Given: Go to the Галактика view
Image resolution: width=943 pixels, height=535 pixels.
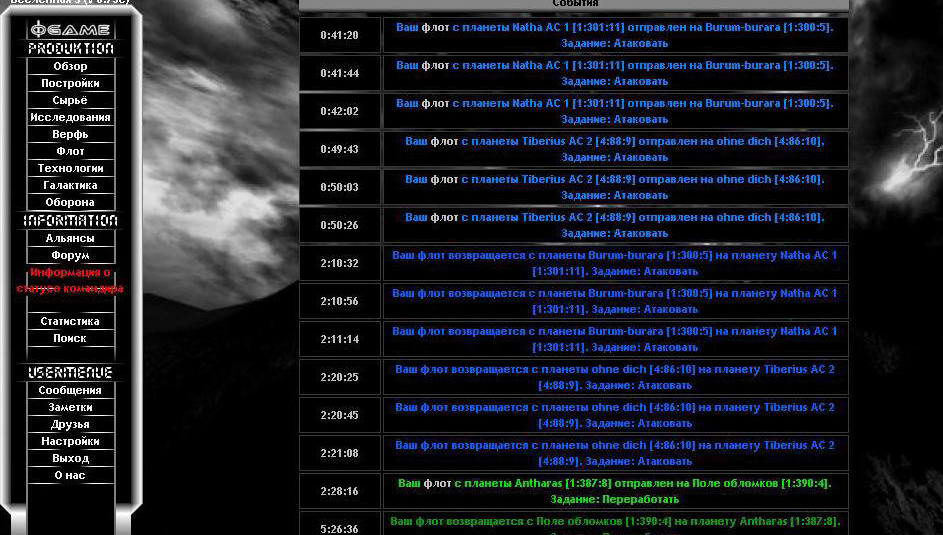Looking at the screenshot, I should pos(70,185).
